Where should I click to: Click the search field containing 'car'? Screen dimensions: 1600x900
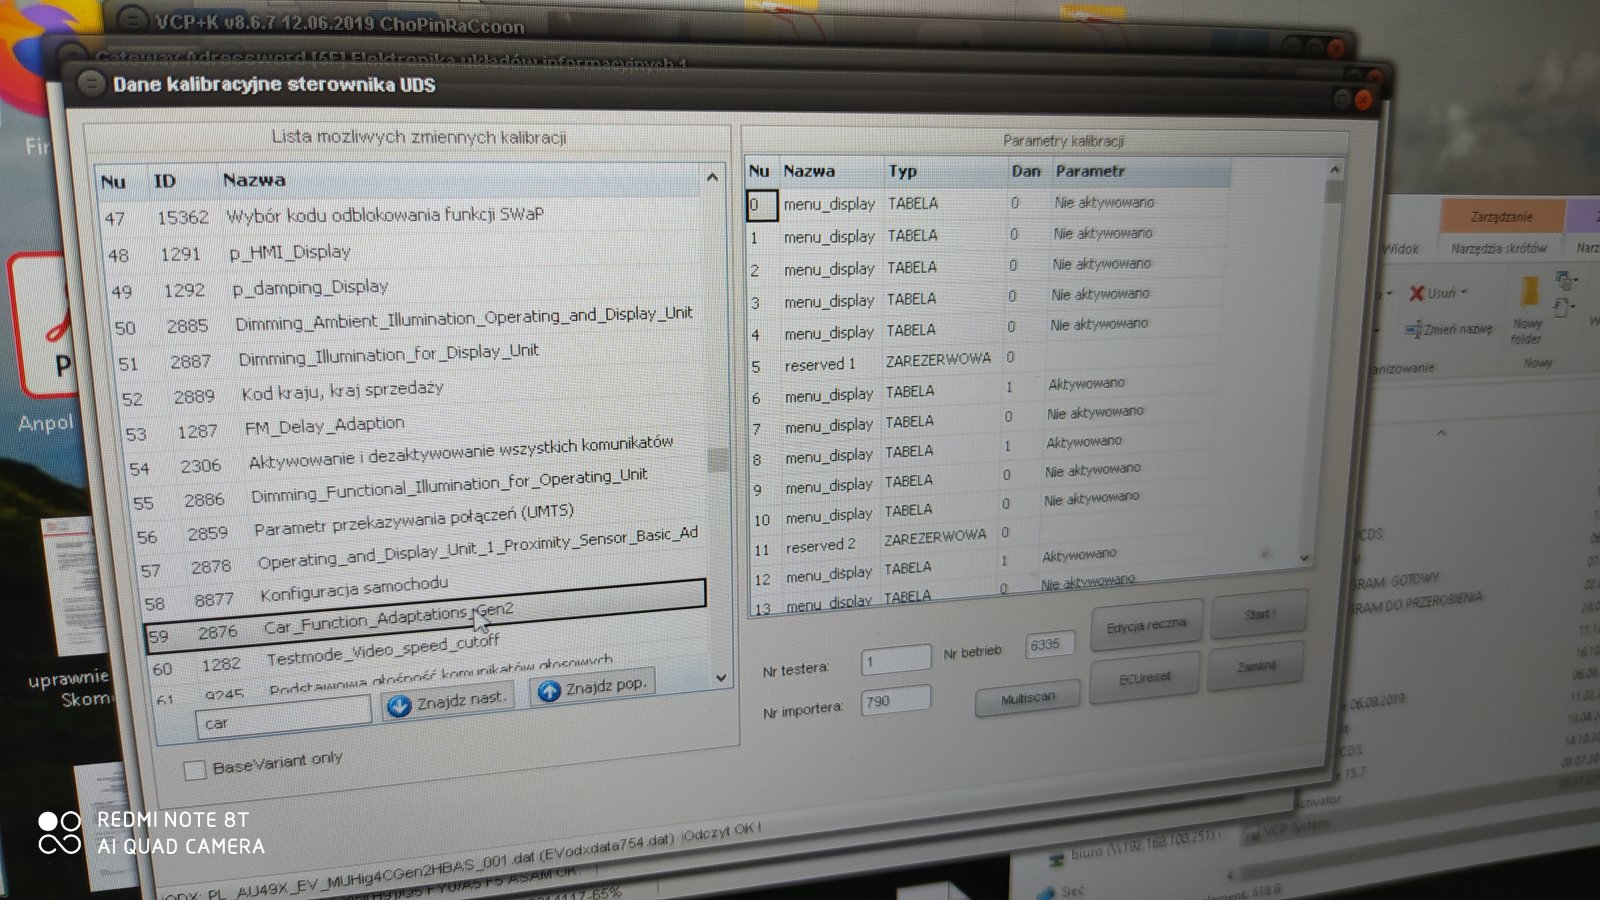[283, 719]
